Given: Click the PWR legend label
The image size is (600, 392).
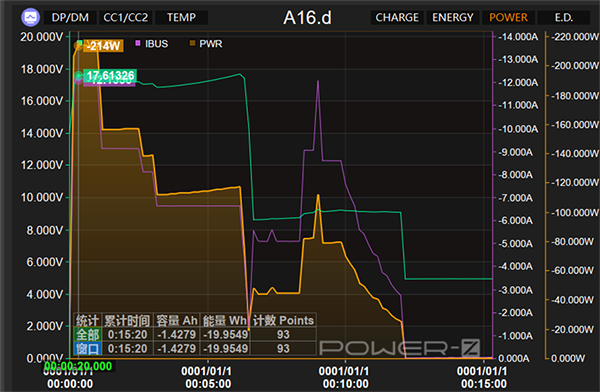Looking at the screenshot, I should point(210,44).
